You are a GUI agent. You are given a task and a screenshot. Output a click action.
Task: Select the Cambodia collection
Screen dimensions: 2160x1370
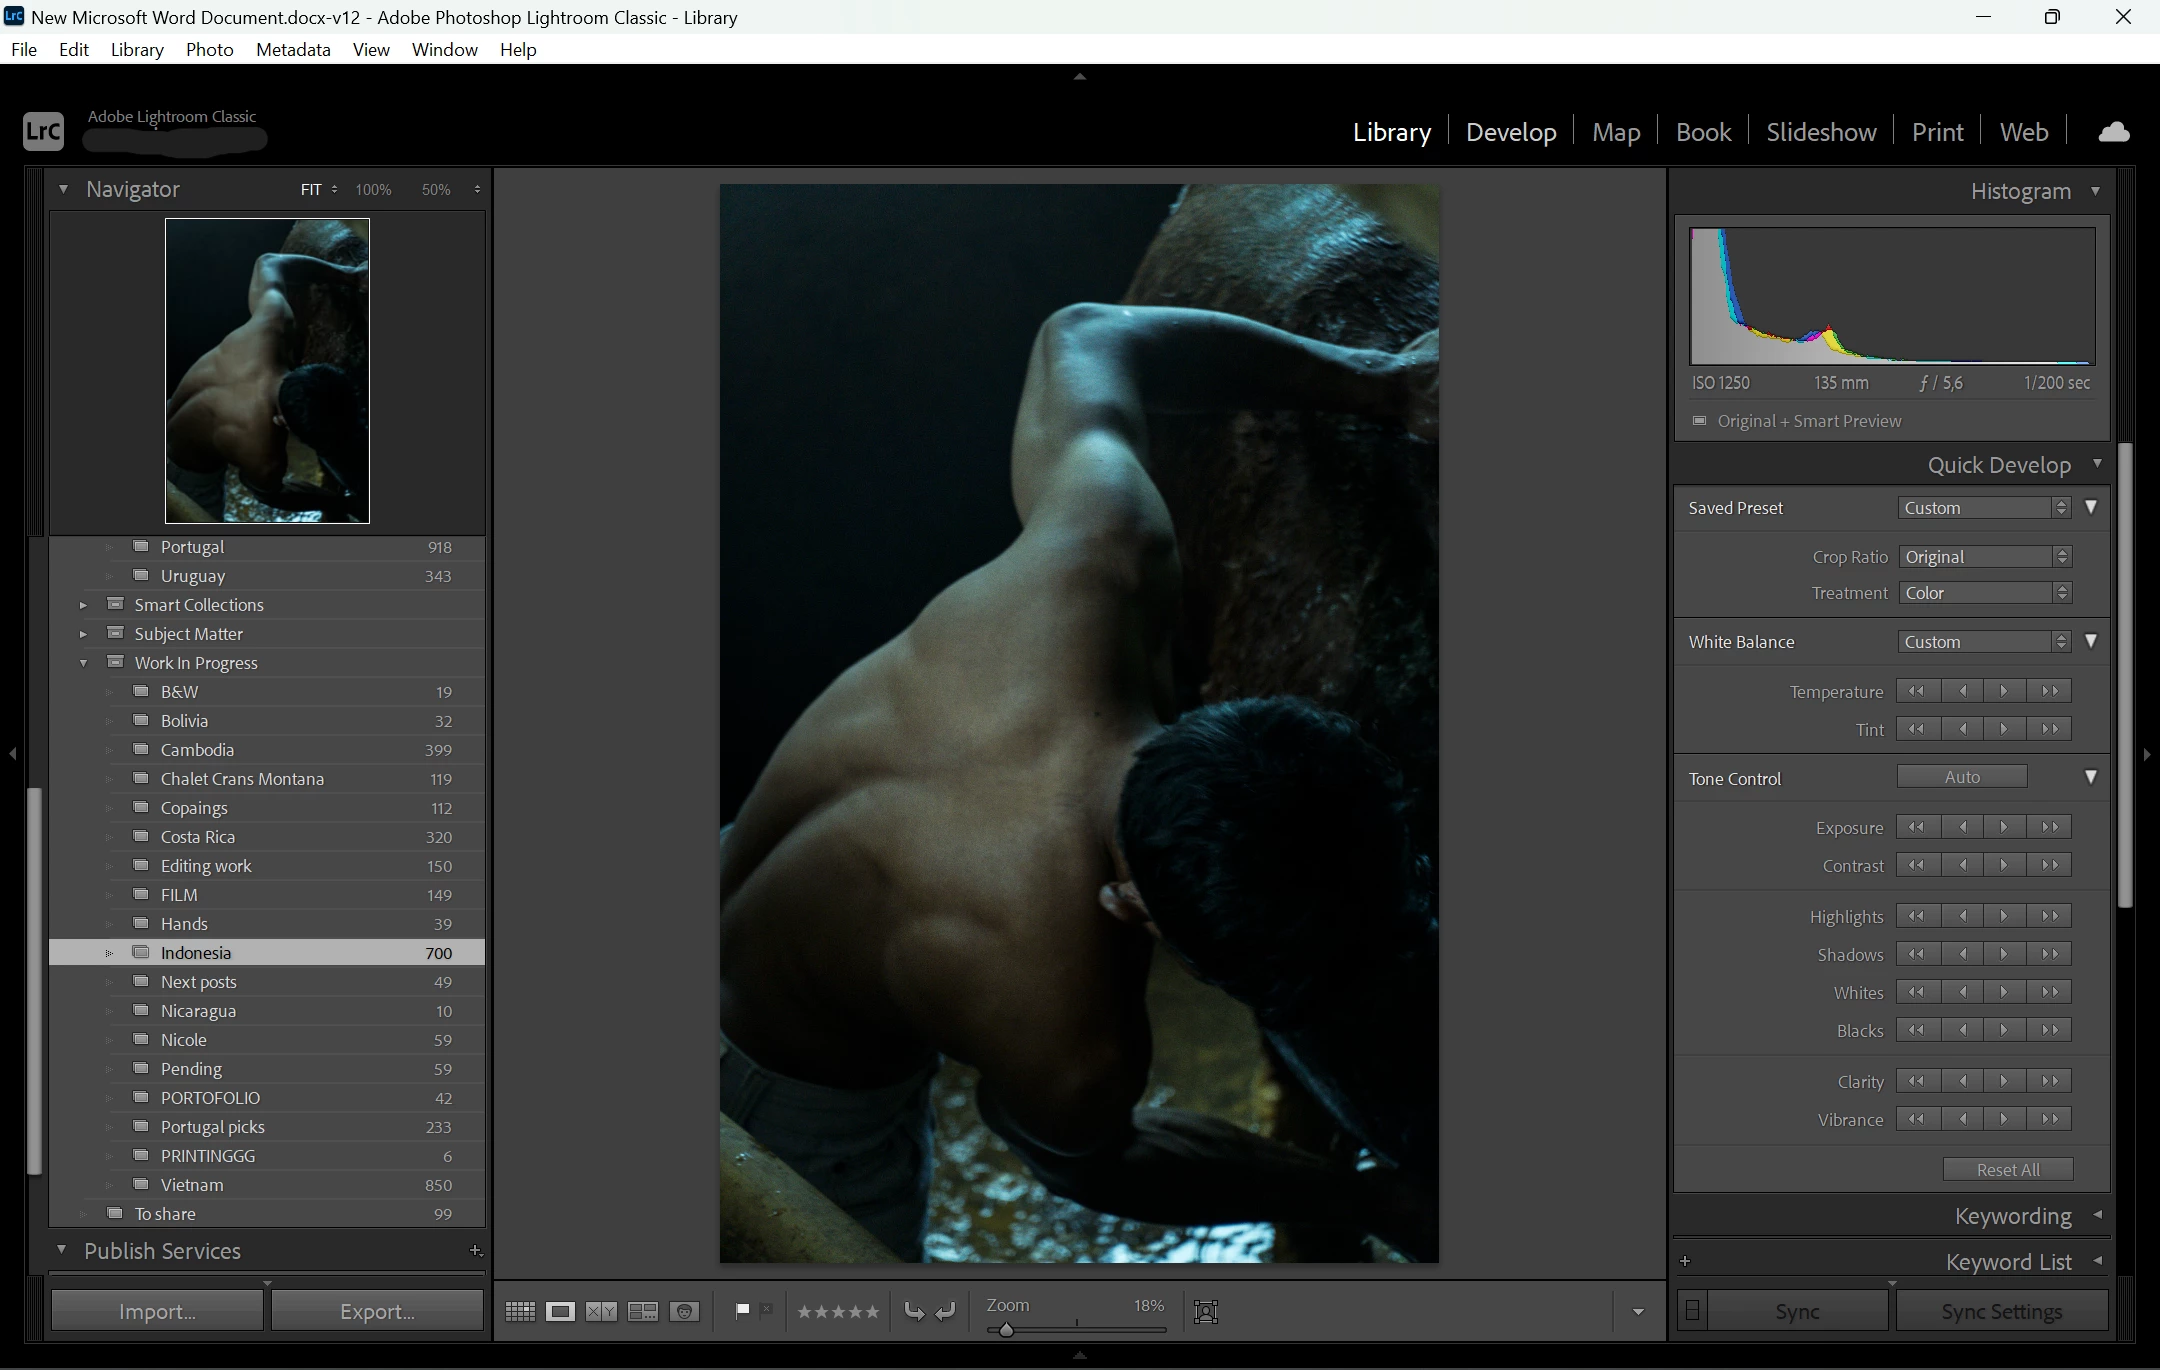click(x=197, y=750)
